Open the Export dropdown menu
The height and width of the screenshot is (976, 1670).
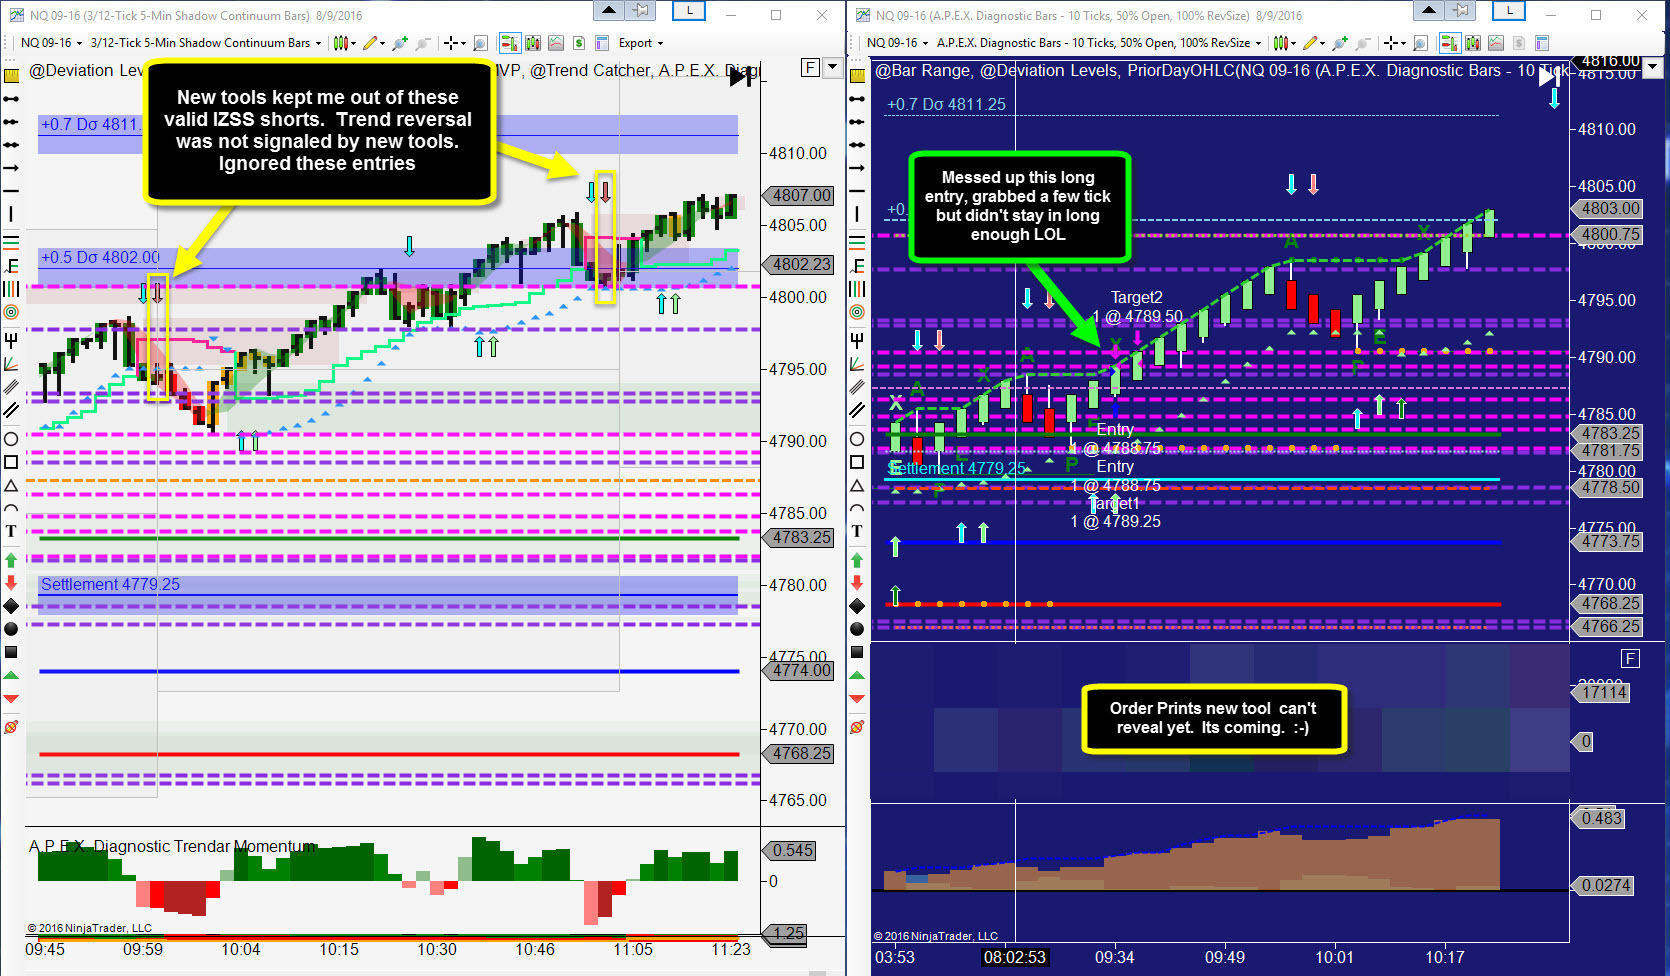(x=640, y=43)
